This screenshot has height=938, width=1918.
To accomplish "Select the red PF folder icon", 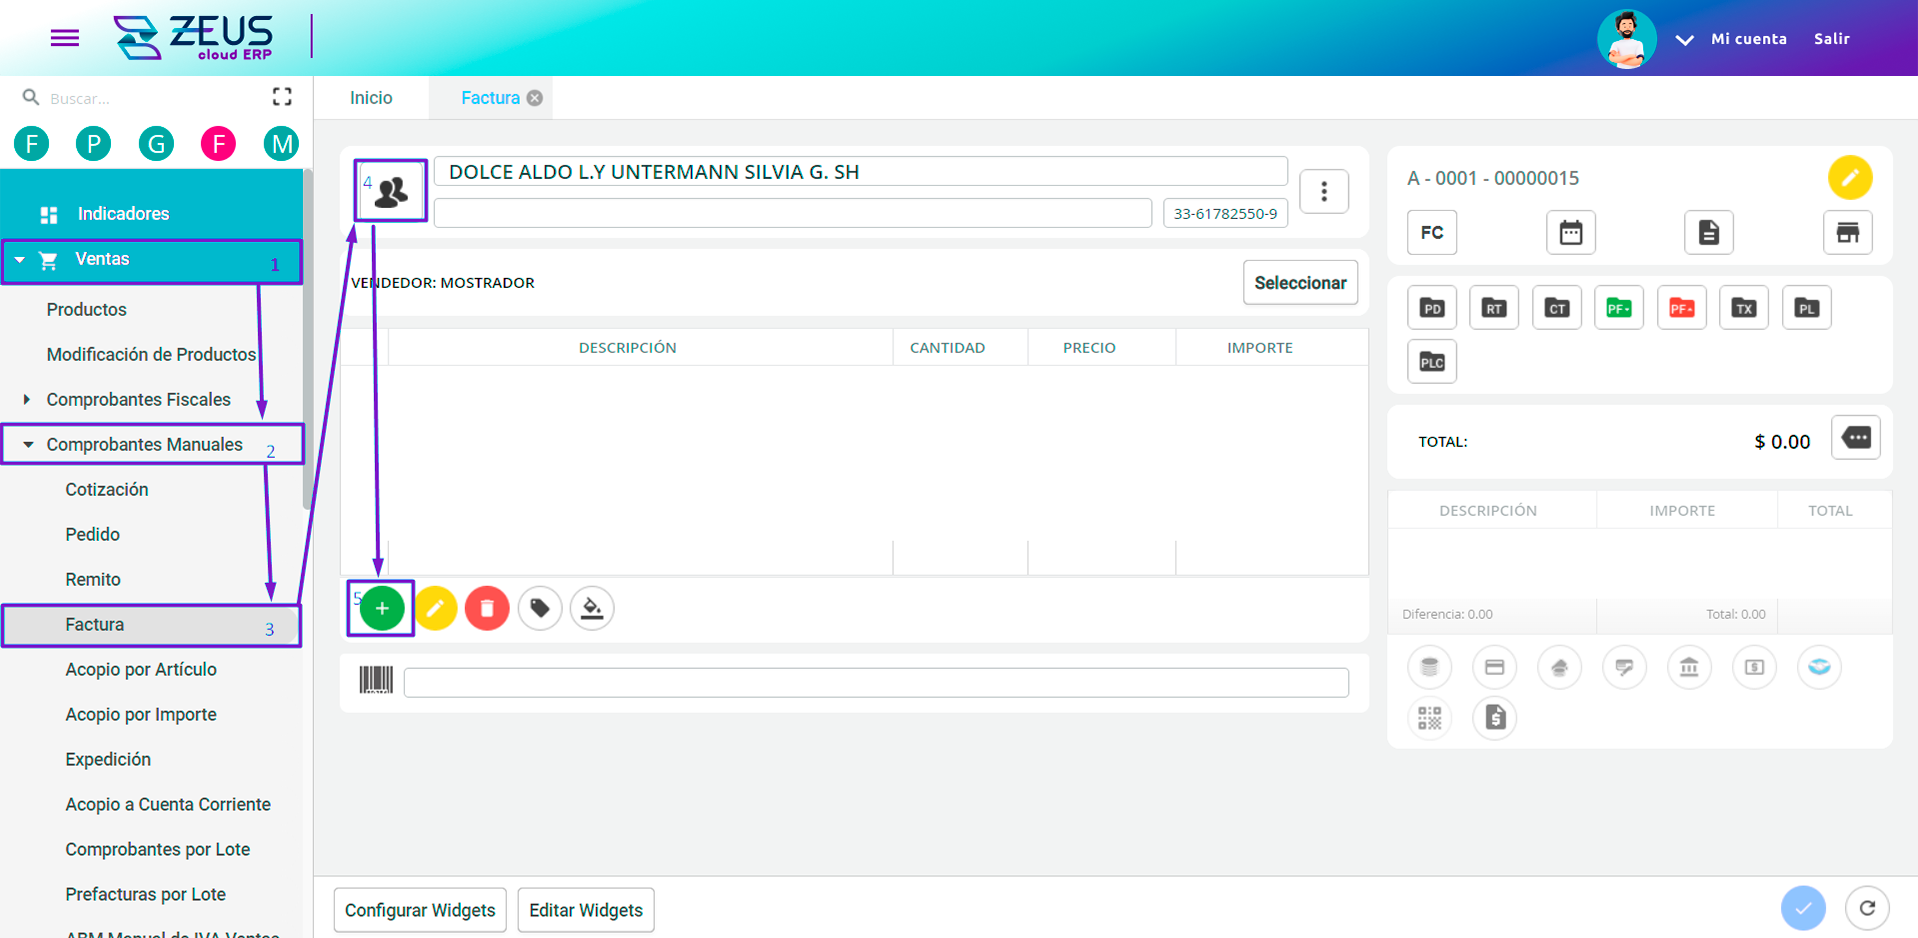I will point(1681,307).
